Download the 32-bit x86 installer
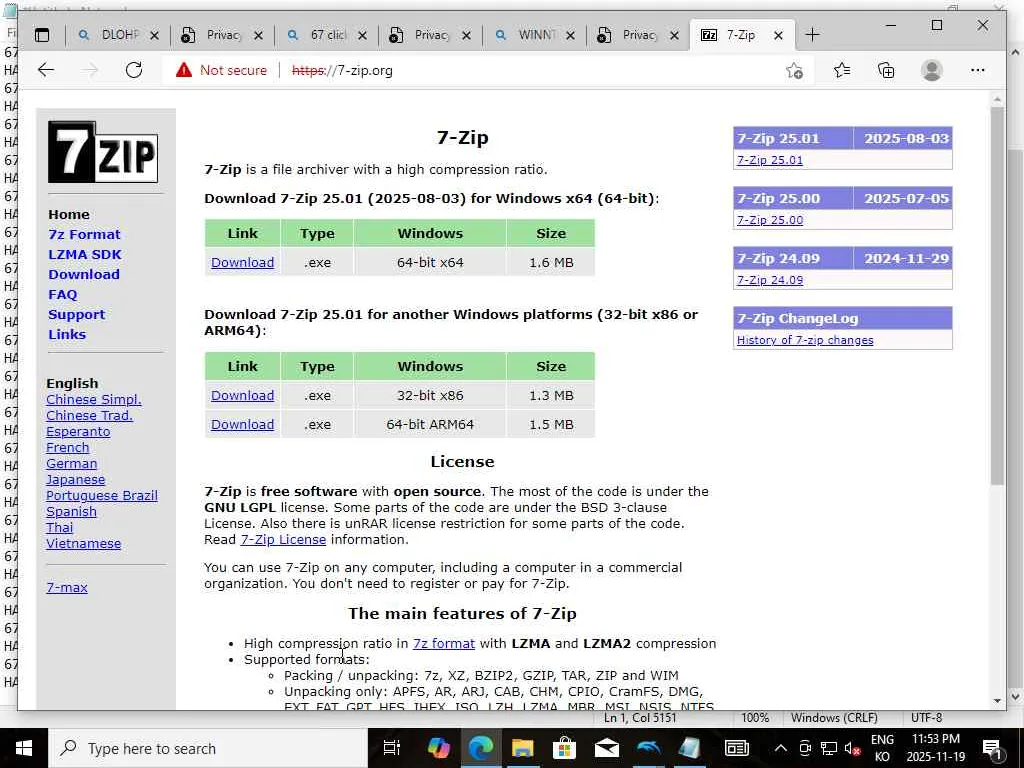 point(242,396)
